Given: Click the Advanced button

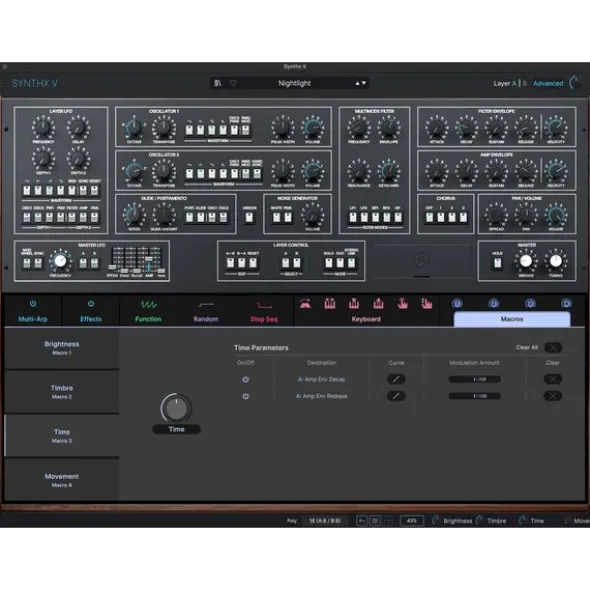Looking at the screenshot, I should tap(548, 83).
